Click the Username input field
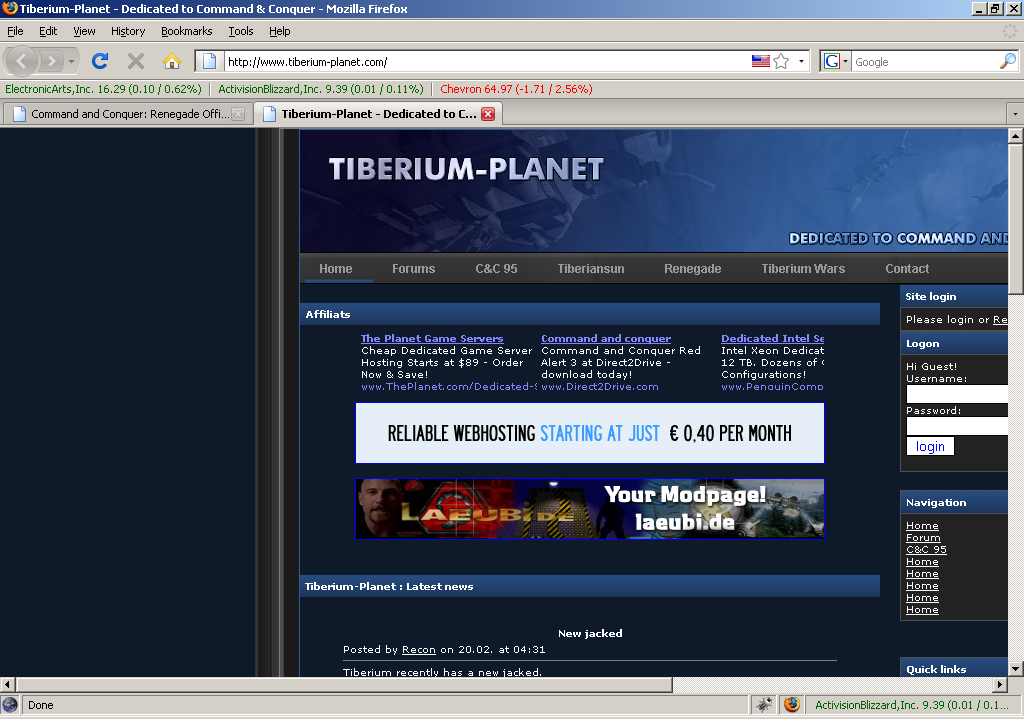Image resolution: width=1024 pixels, height=719 pixels. pyautogui.click(x=957, y=394)
